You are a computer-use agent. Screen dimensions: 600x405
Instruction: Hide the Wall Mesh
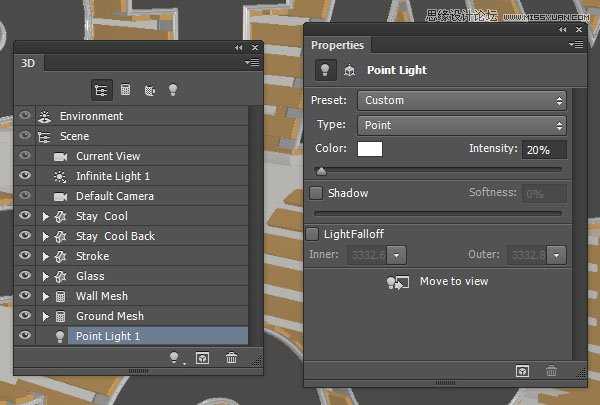click(25, 295)
